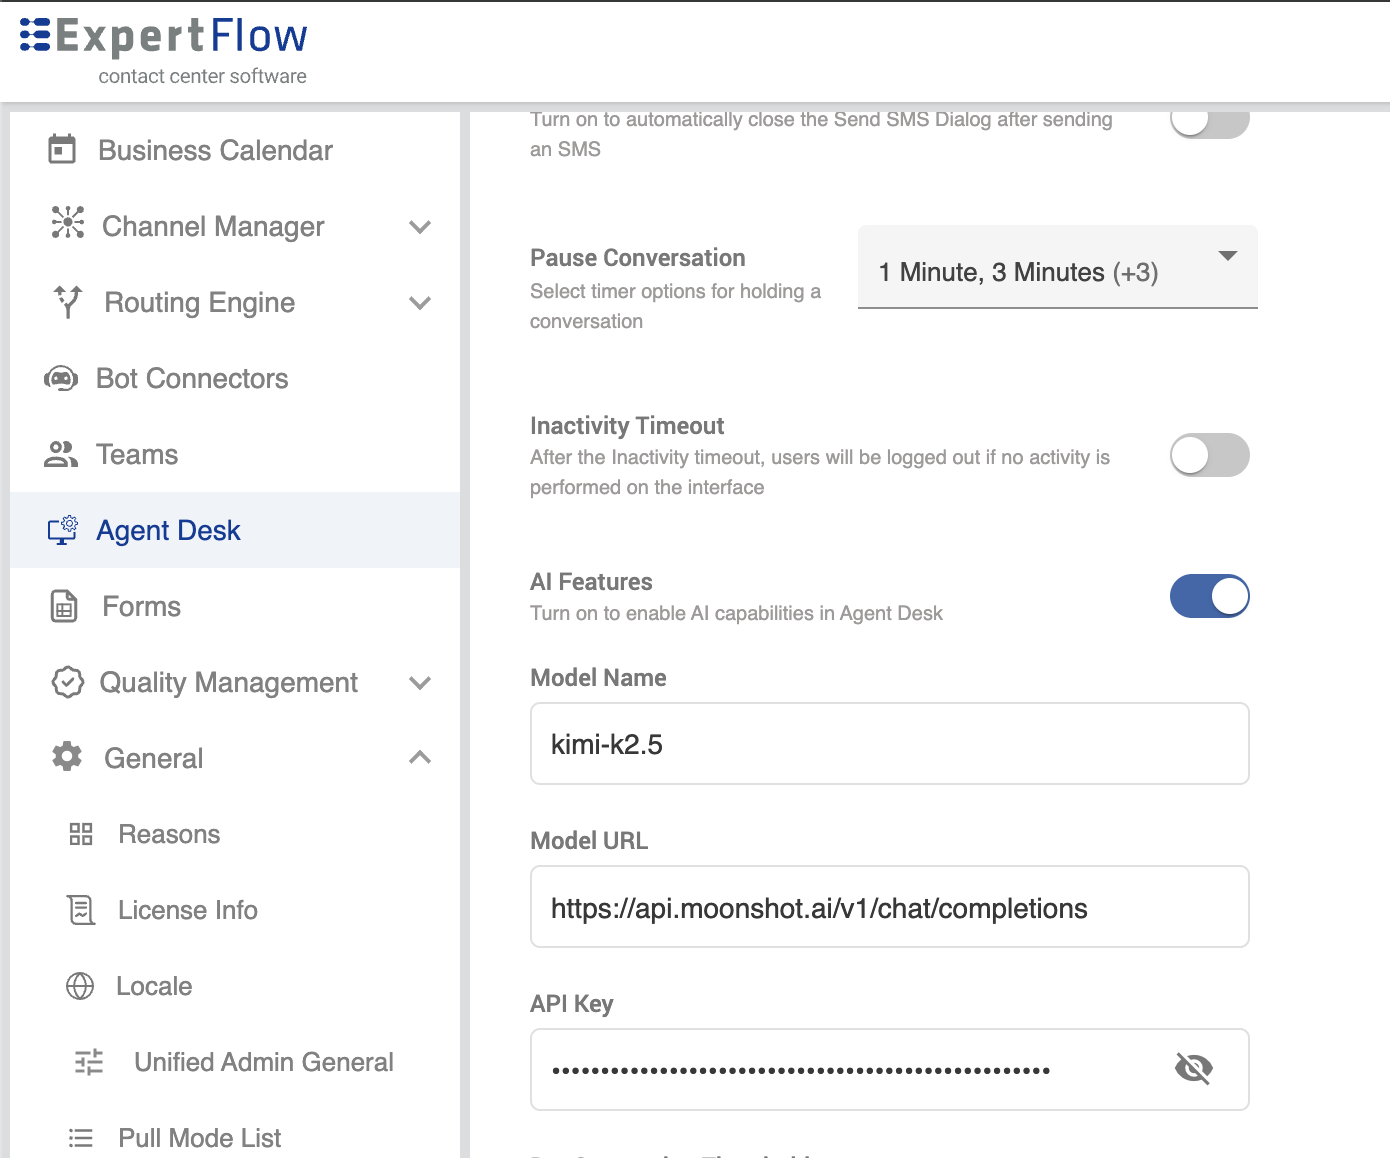Click the Teams people icon

(61, 455)
